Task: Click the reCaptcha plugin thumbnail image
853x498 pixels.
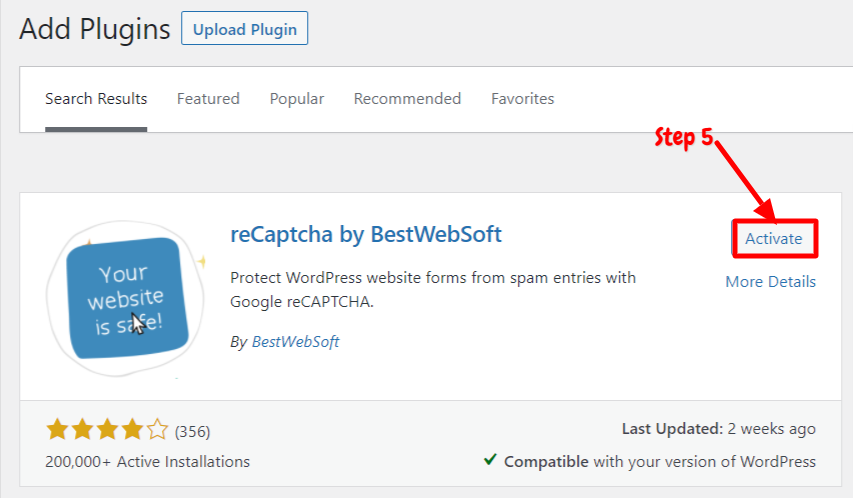Action: (x=126, y=299)
